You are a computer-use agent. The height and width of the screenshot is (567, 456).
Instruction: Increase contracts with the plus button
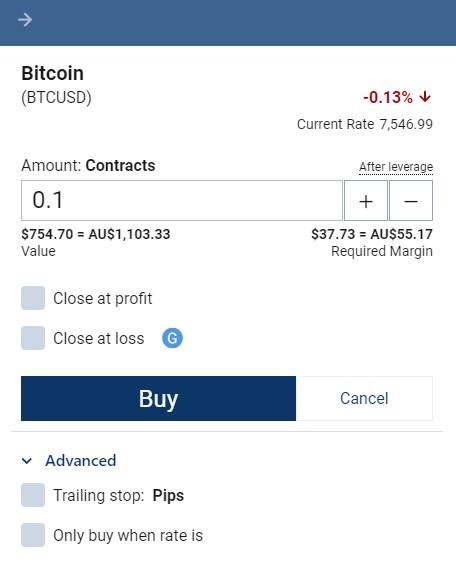point(366,201)
